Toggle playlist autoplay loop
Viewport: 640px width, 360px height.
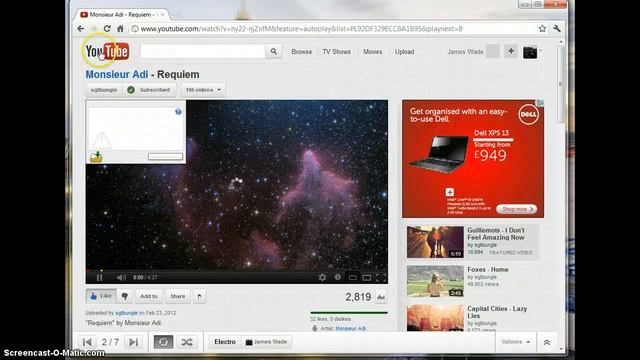coord(163,342)
